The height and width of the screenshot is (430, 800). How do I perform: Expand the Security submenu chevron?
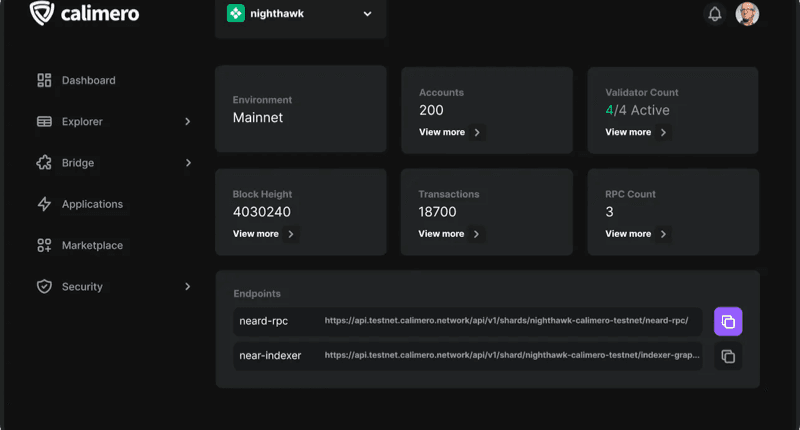coord(187,287)
